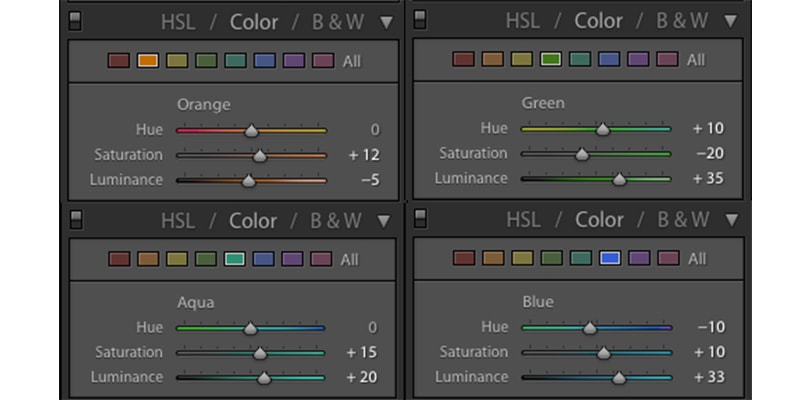Click the highlighted blue swatch in Blue panel
The image size is (810, 400).
tap(609, 258)
